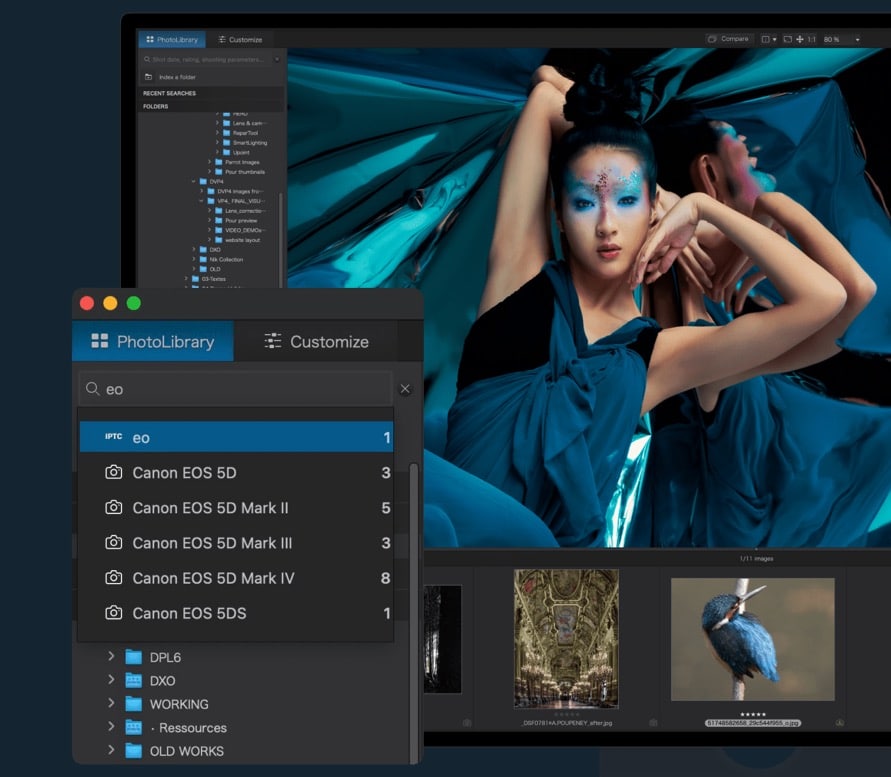Clear the search with the X button
Screen dimensions: 891x777
tap(405, 389)
